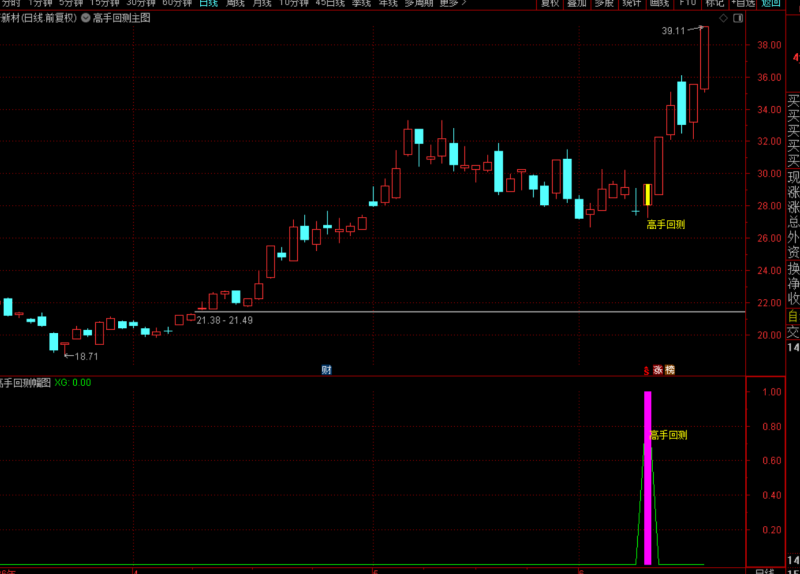Viewport: 800px width, 574px height.
Task: Click the 20.00 price axis label
Action: tap(769, 335)
